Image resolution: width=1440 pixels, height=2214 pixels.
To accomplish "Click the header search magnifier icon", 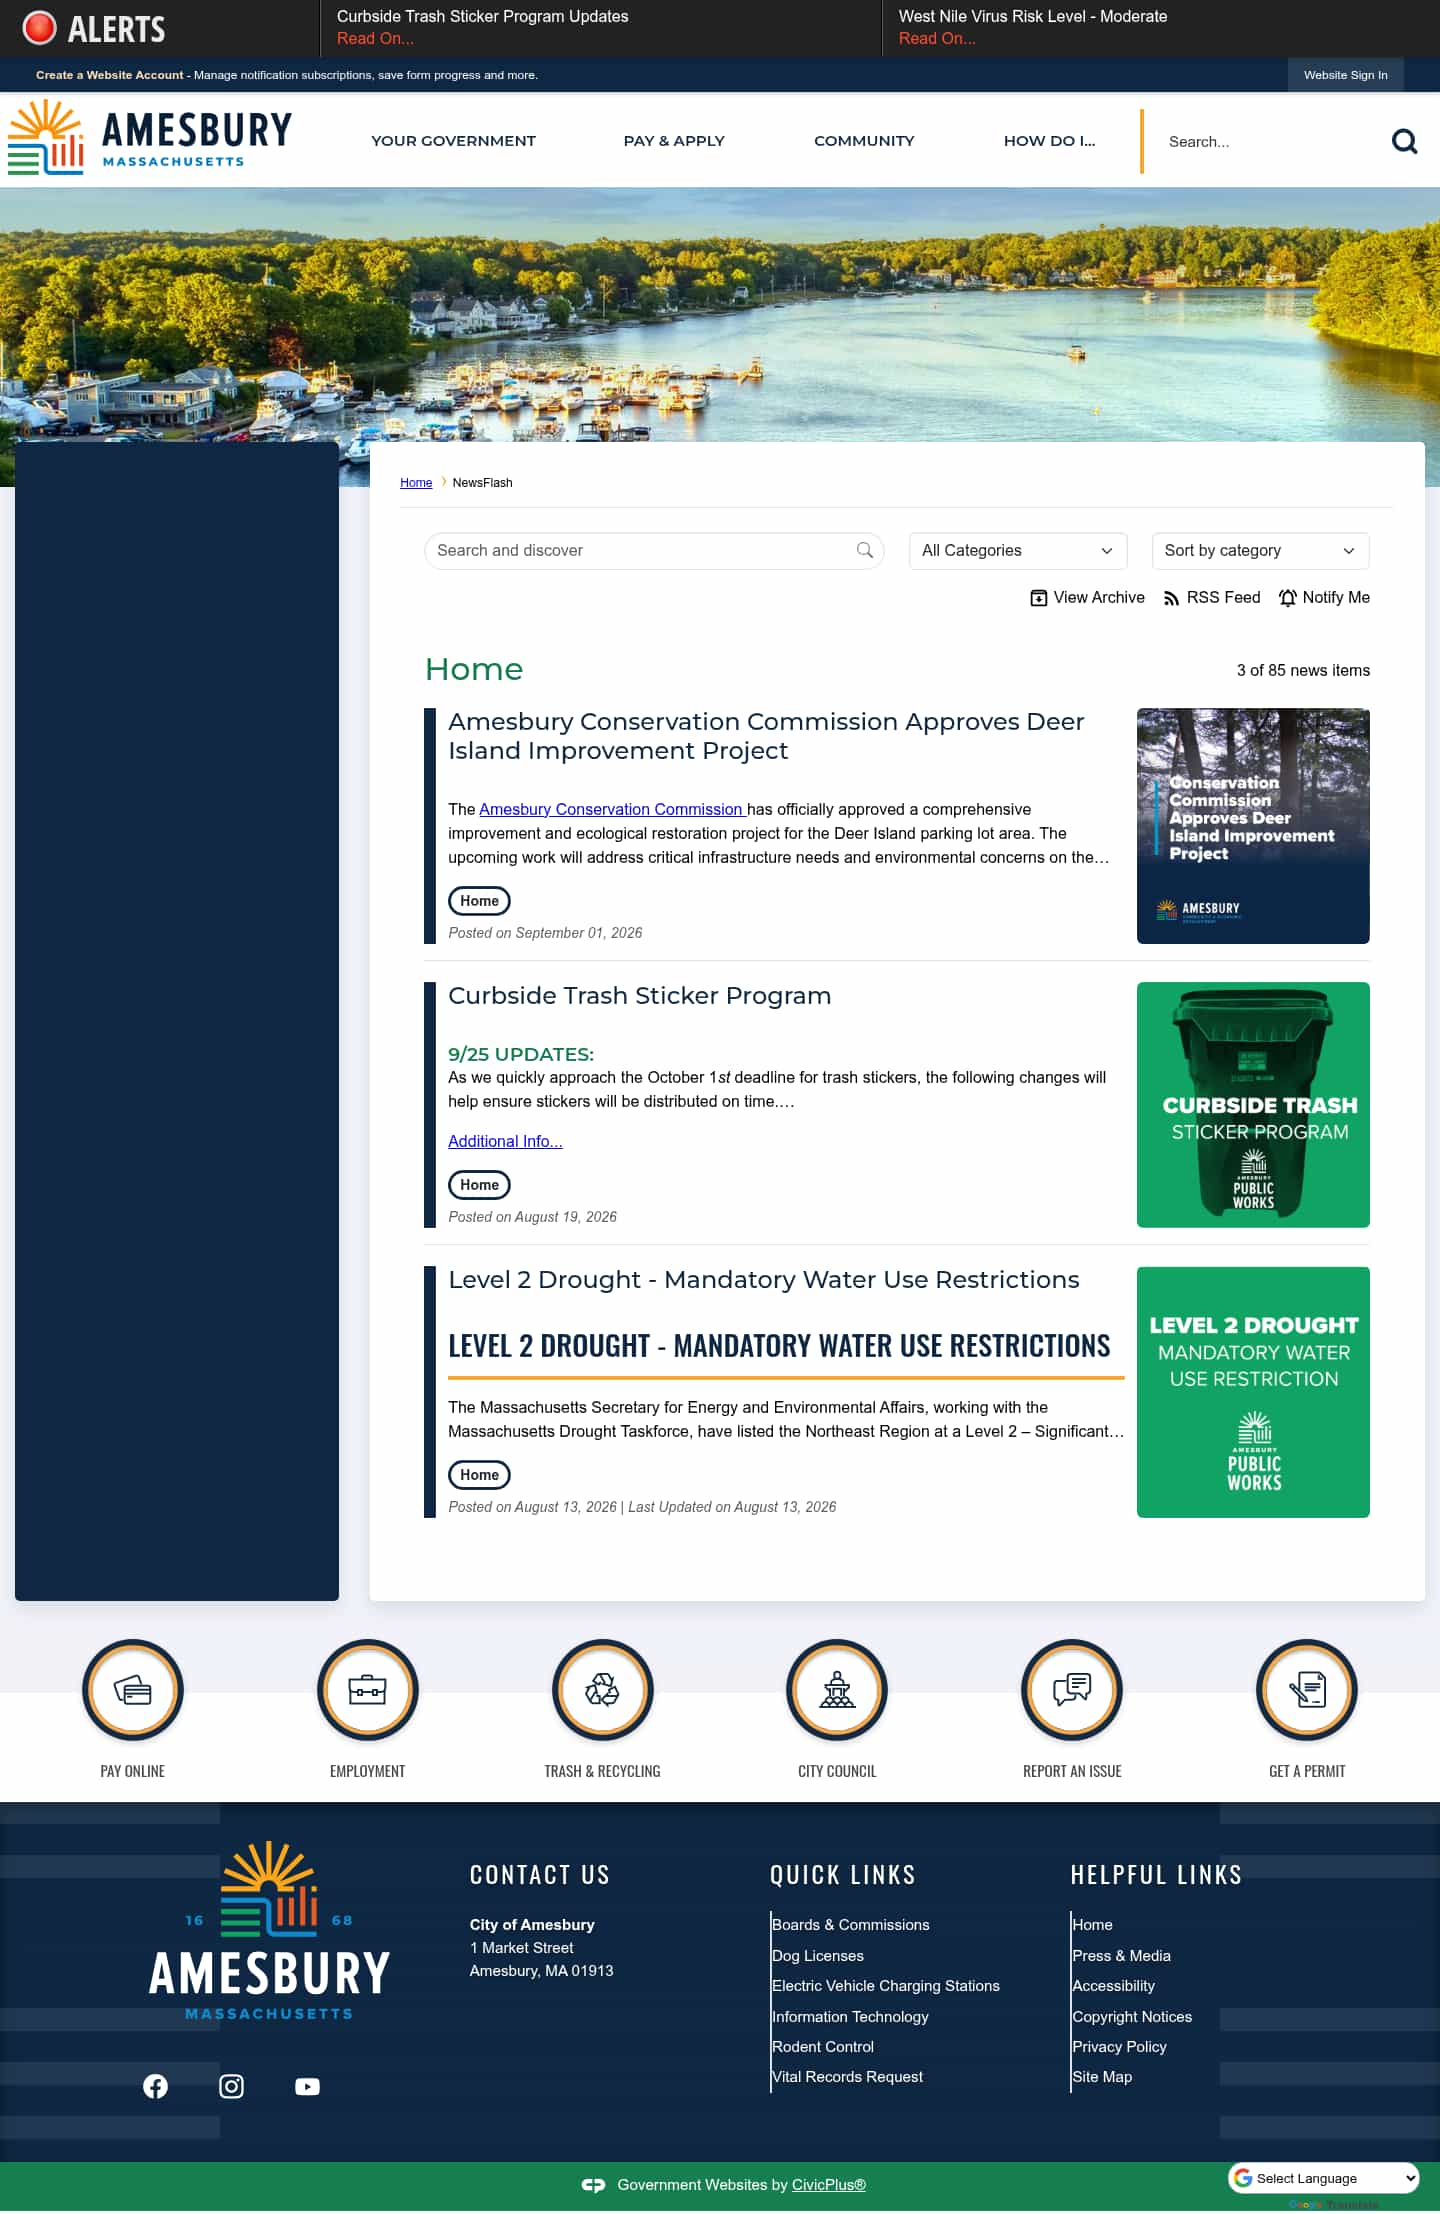I will (x=1404, y=142).
